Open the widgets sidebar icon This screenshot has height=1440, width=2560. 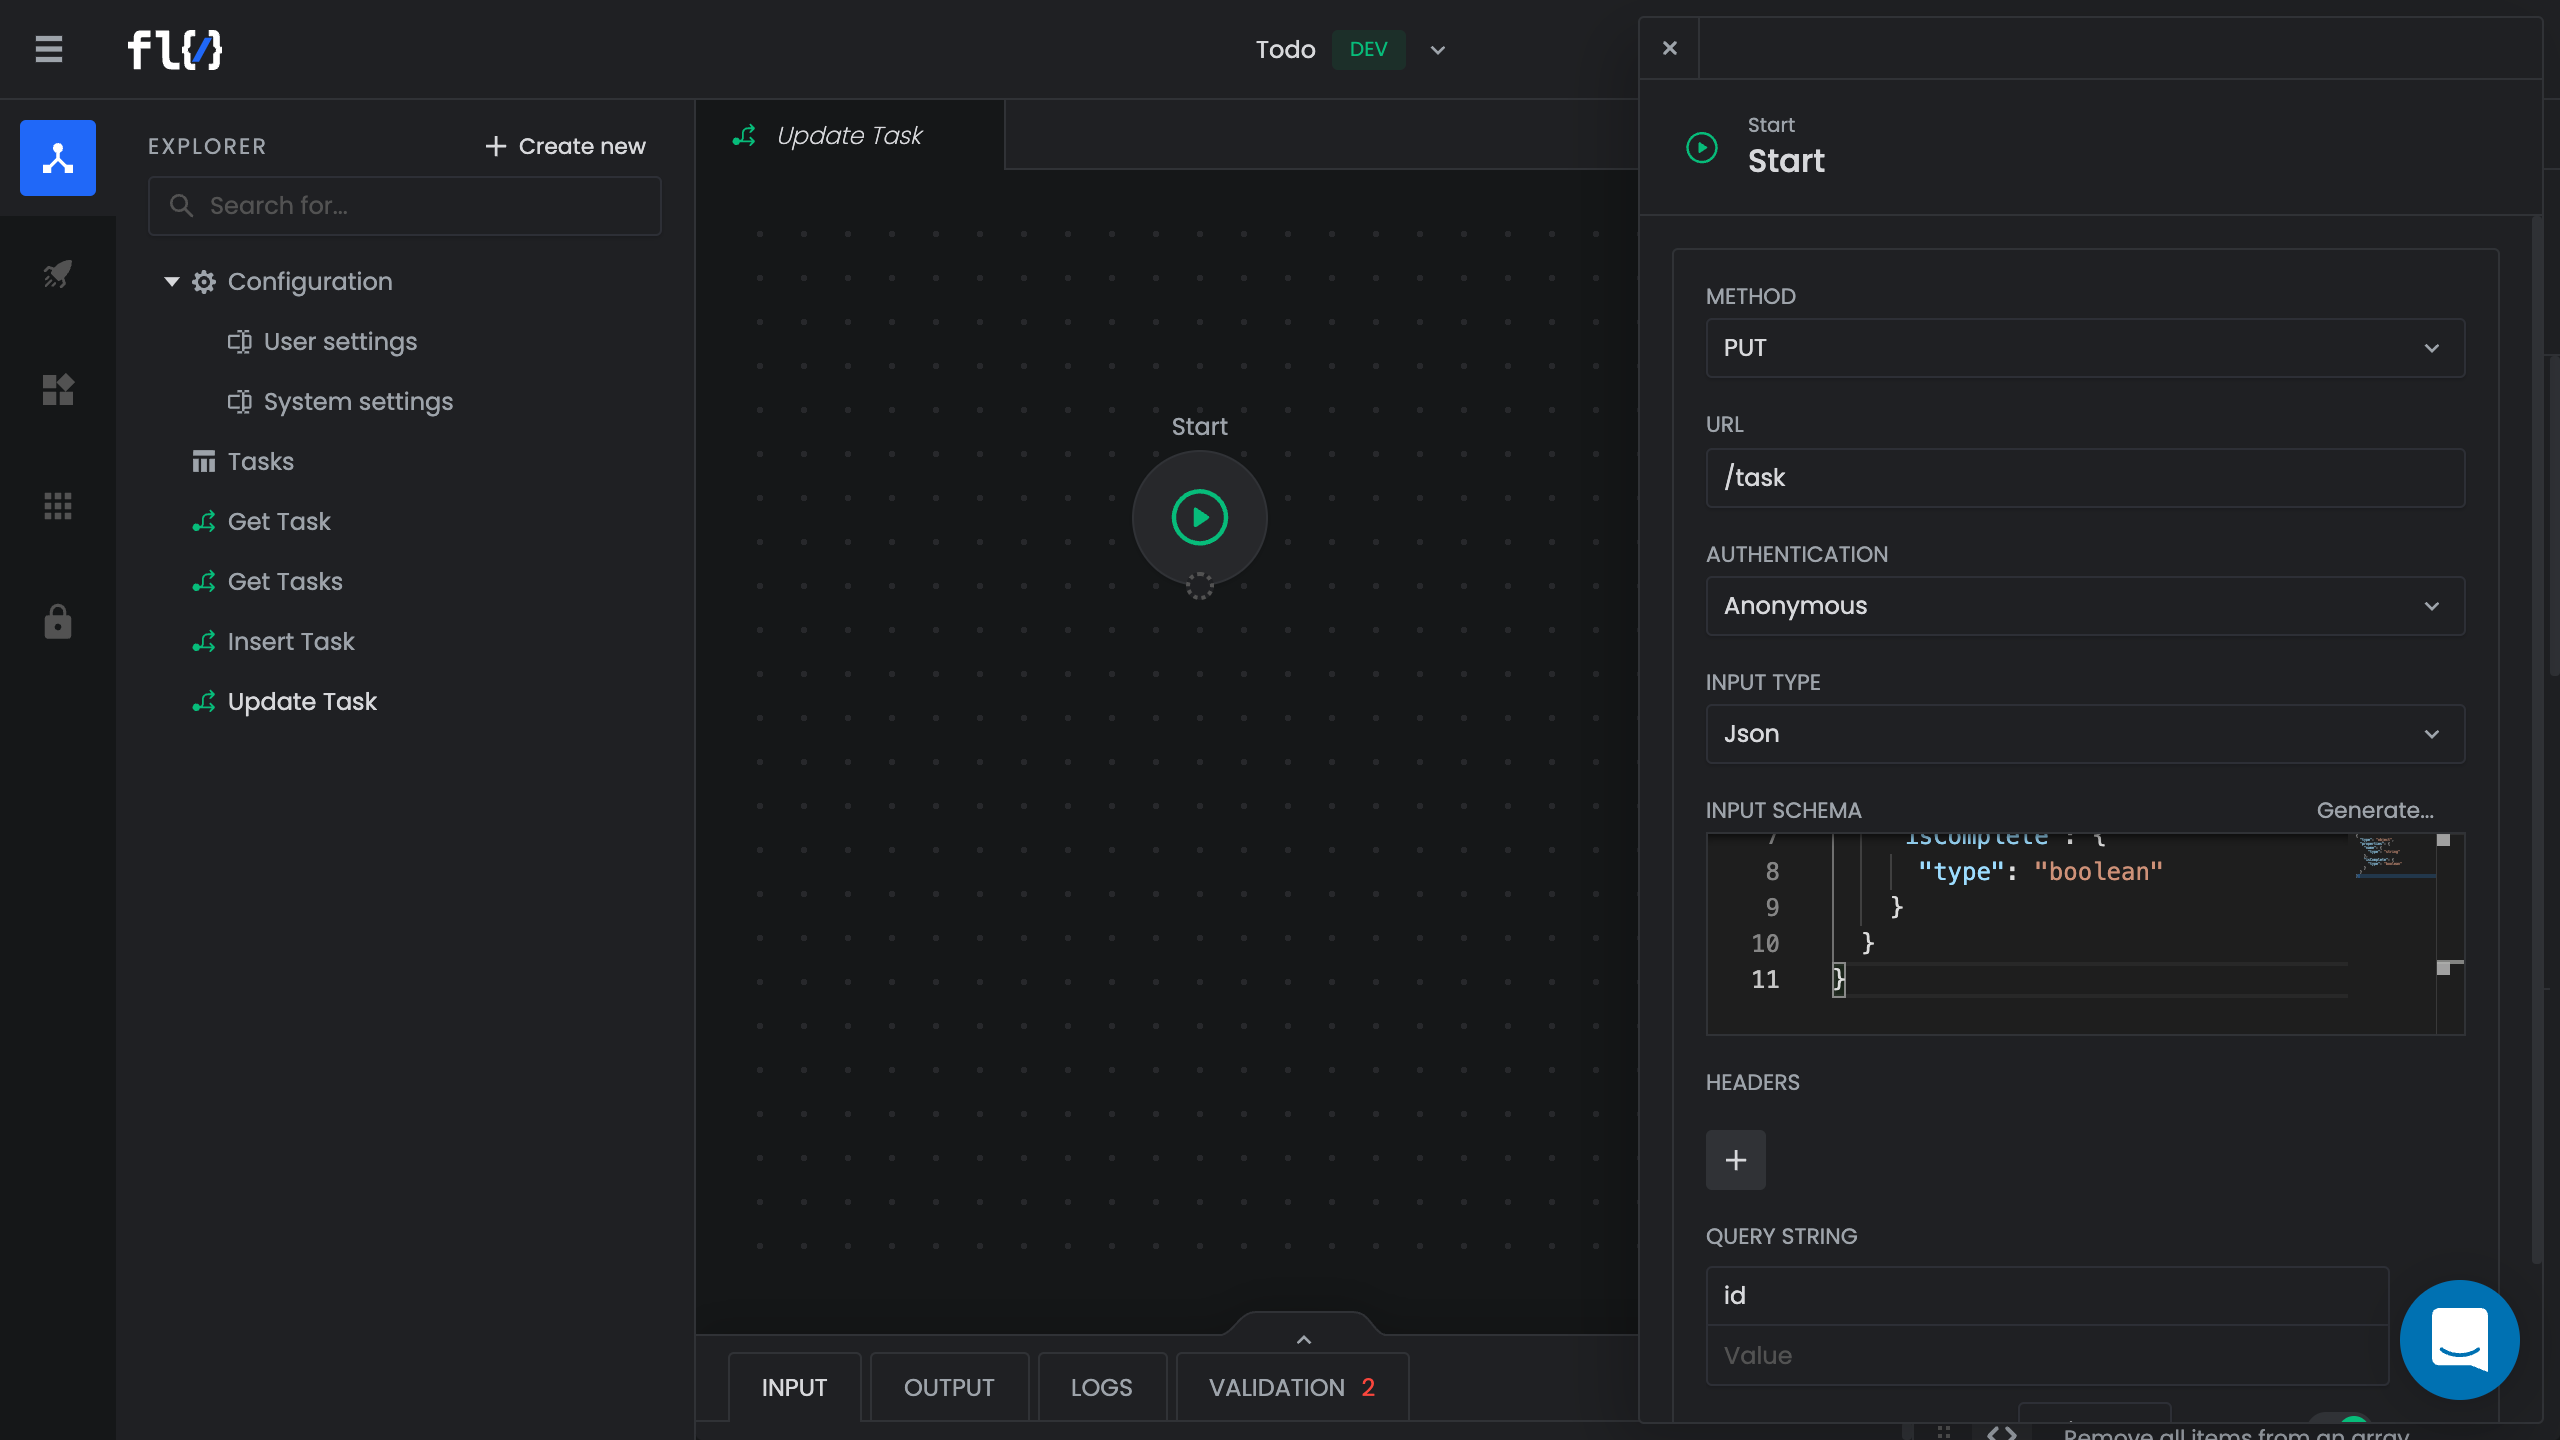pyautogui.click(x=58, y=389)
